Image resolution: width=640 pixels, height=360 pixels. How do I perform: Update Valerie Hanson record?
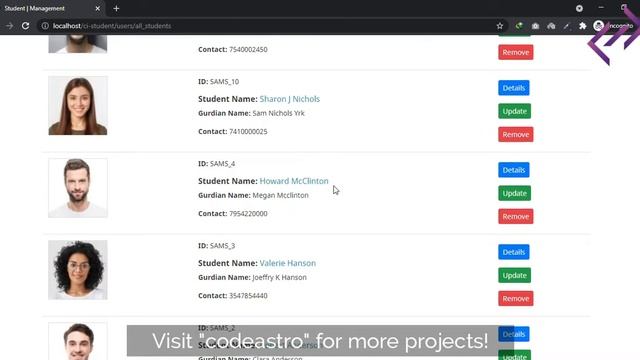pyautogui.click(x=514, y=275)
